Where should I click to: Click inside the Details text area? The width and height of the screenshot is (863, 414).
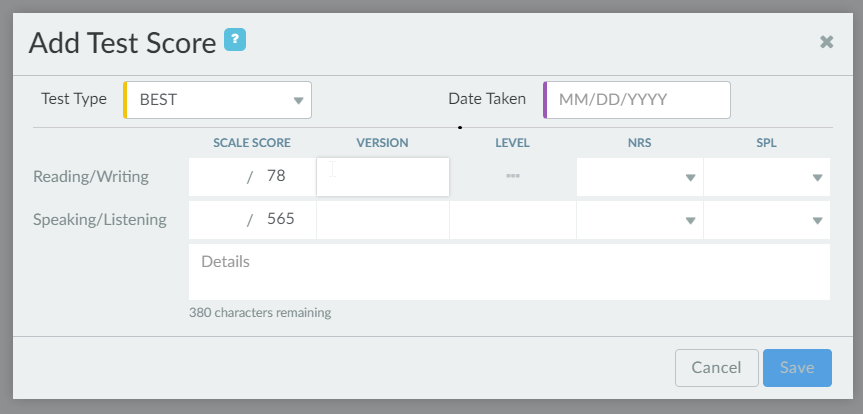(509, 272)
